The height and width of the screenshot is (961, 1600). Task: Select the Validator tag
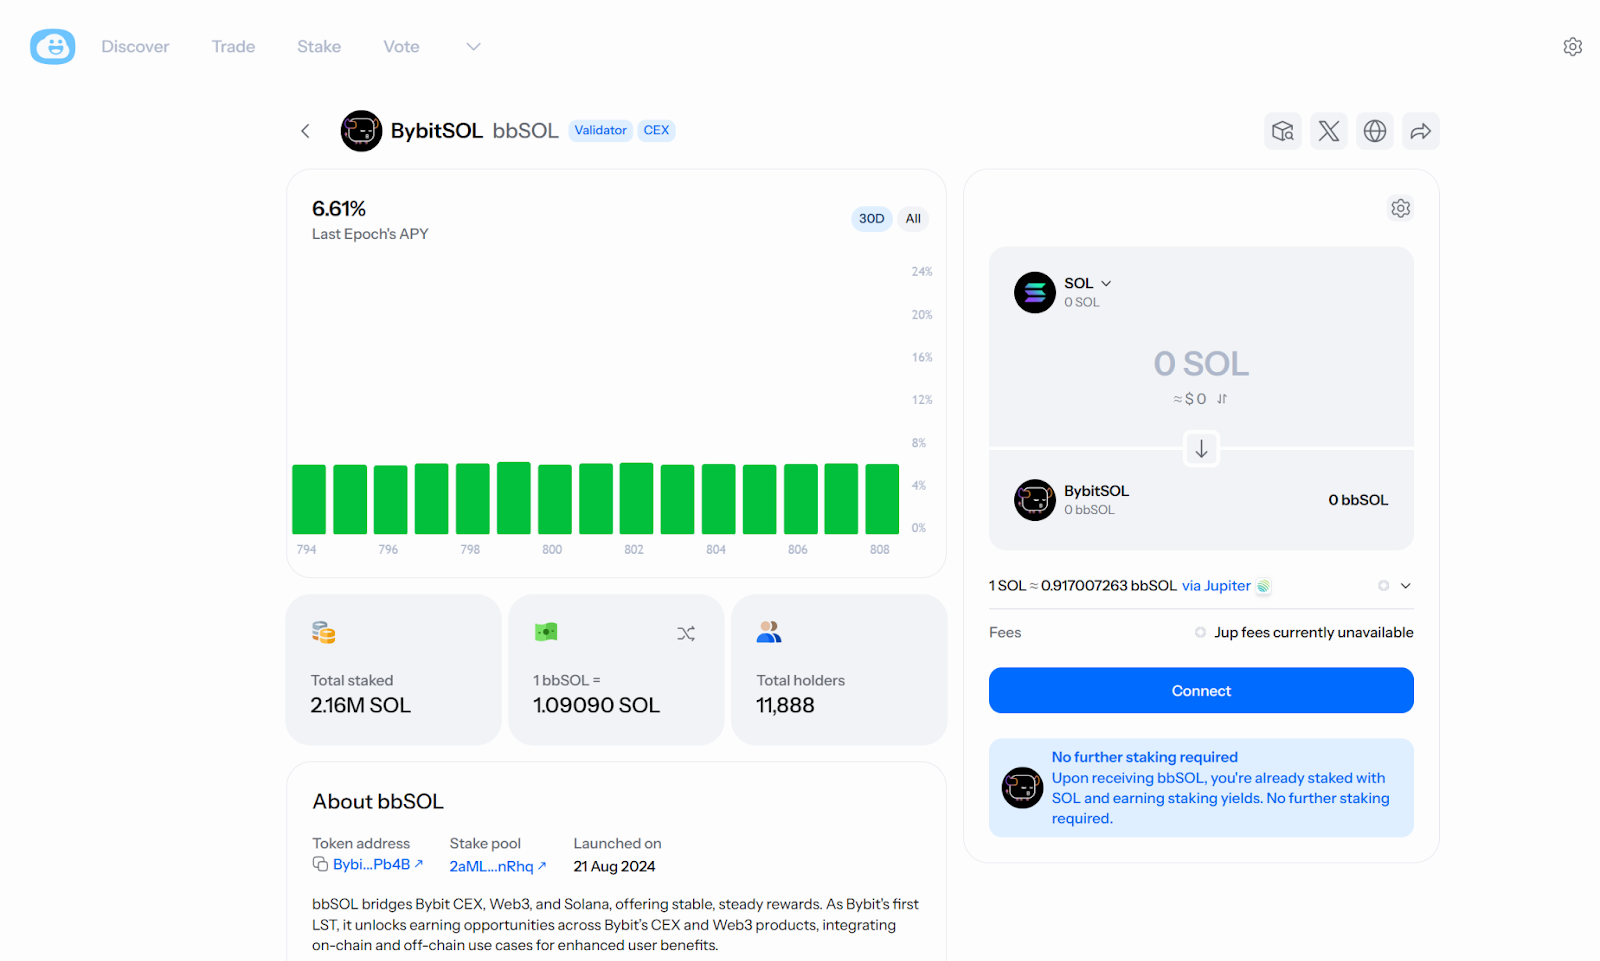(600, 130)
